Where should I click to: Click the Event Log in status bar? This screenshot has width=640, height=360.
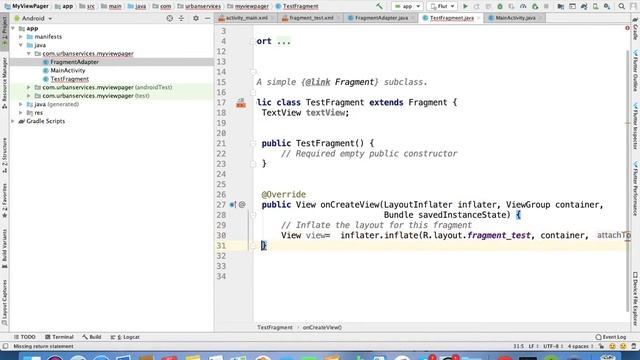point(611,337)
